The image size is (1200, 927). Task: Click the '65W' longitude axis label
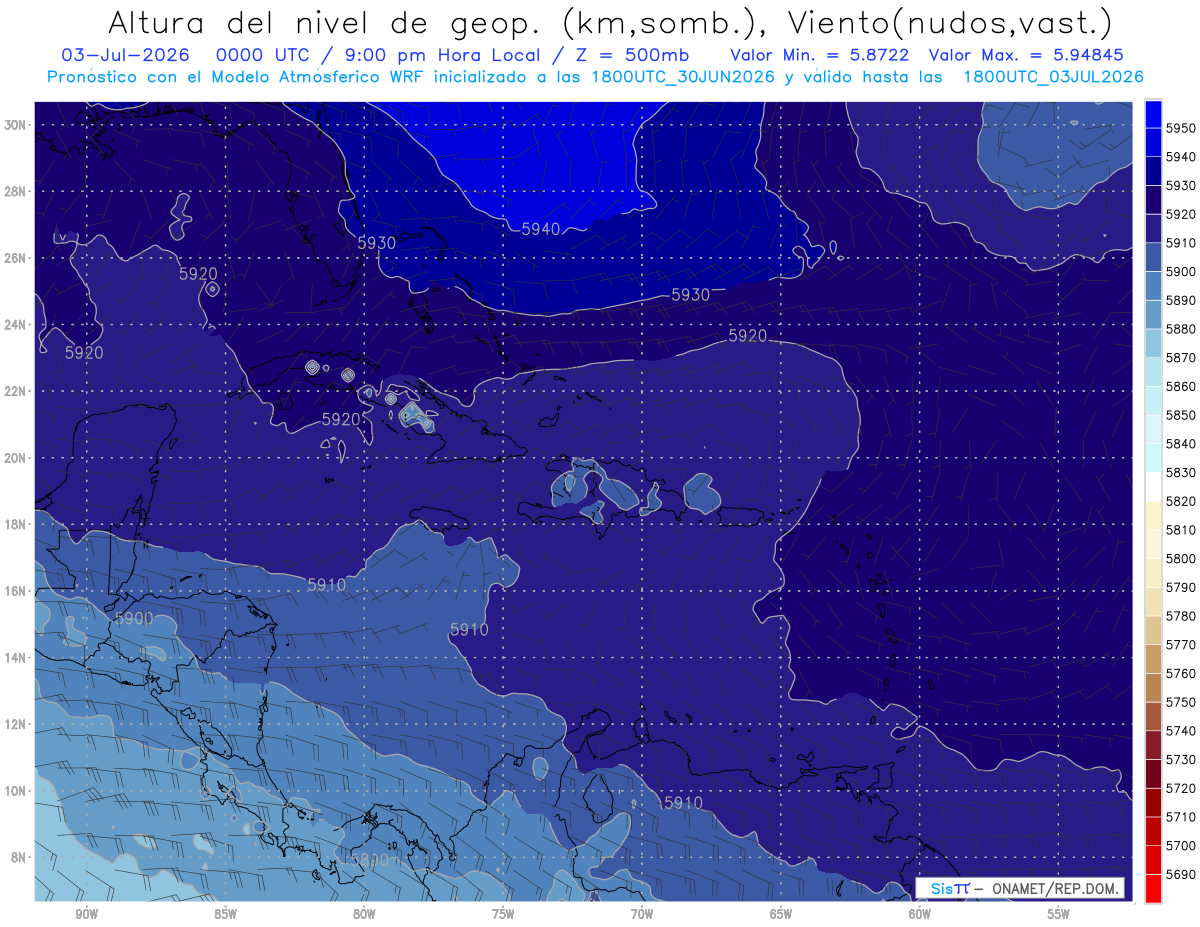(781, 915)
